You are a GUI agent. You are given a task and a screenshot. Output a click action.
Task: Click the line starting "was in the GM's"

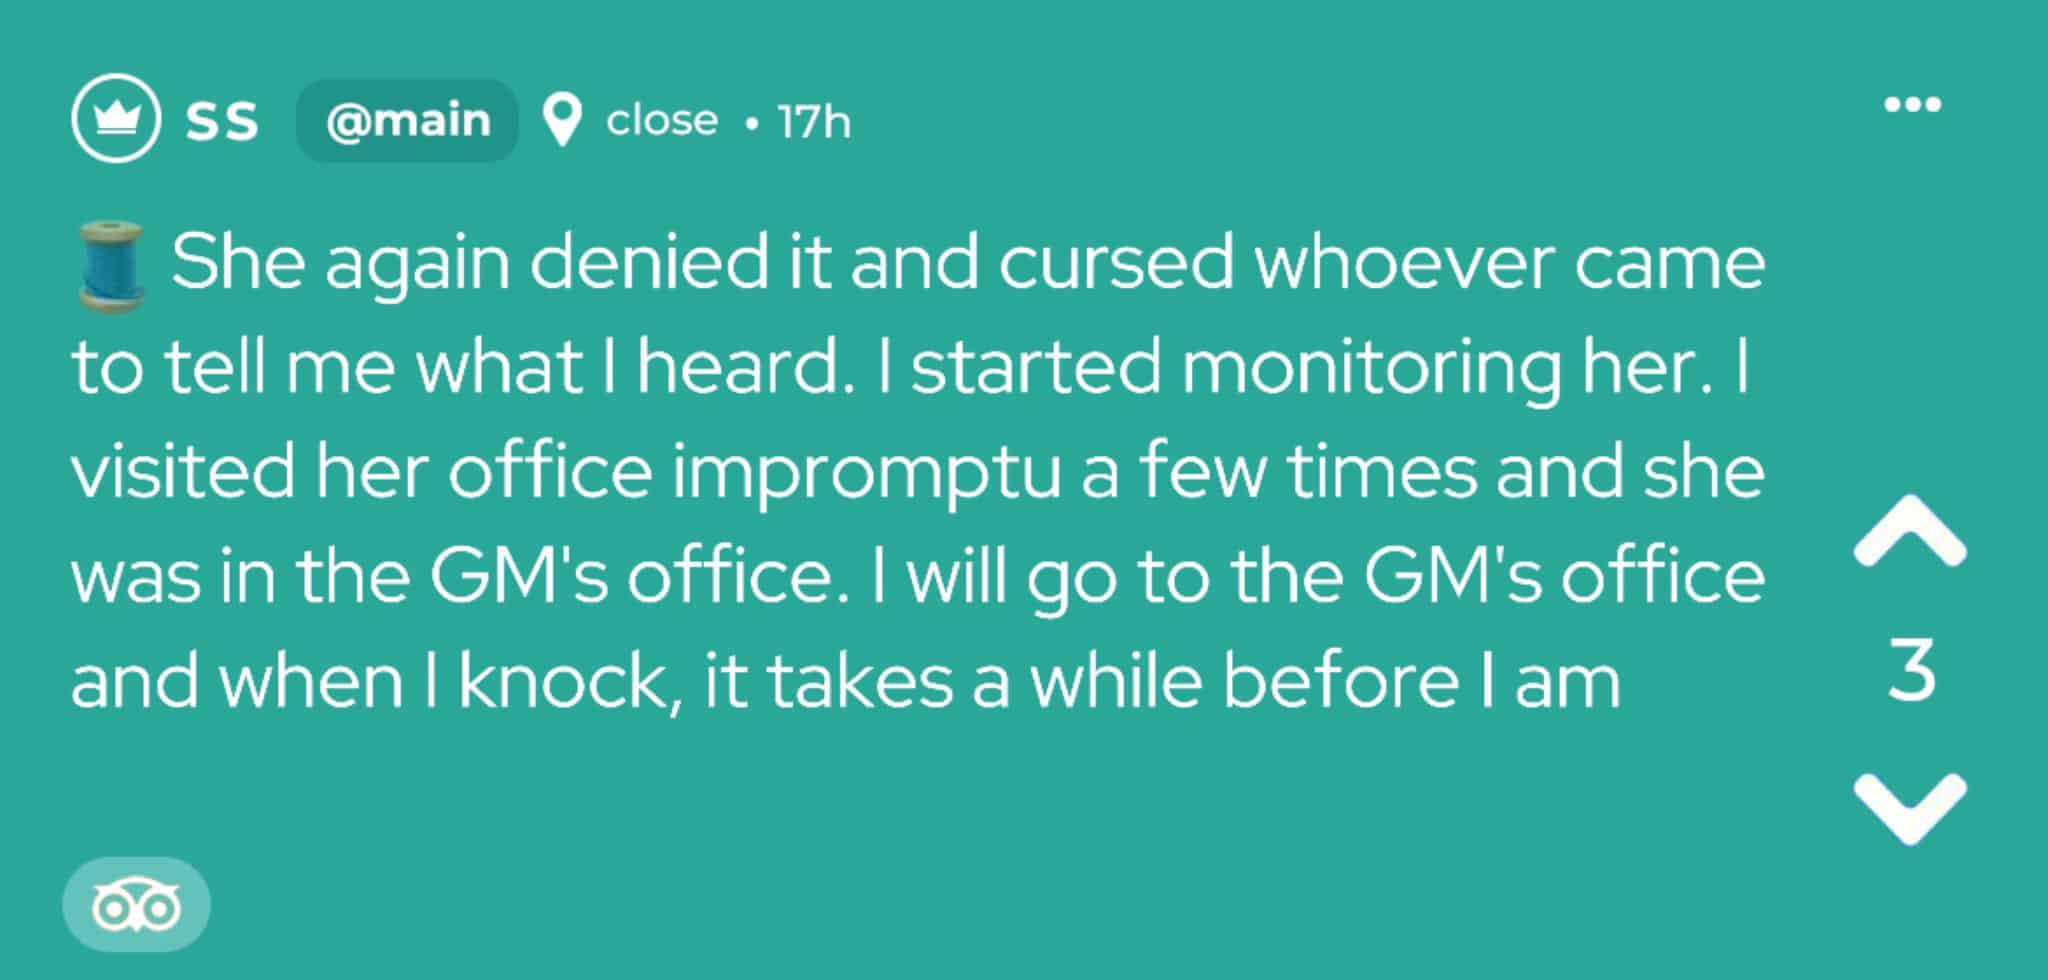click(x=917, y=577)
